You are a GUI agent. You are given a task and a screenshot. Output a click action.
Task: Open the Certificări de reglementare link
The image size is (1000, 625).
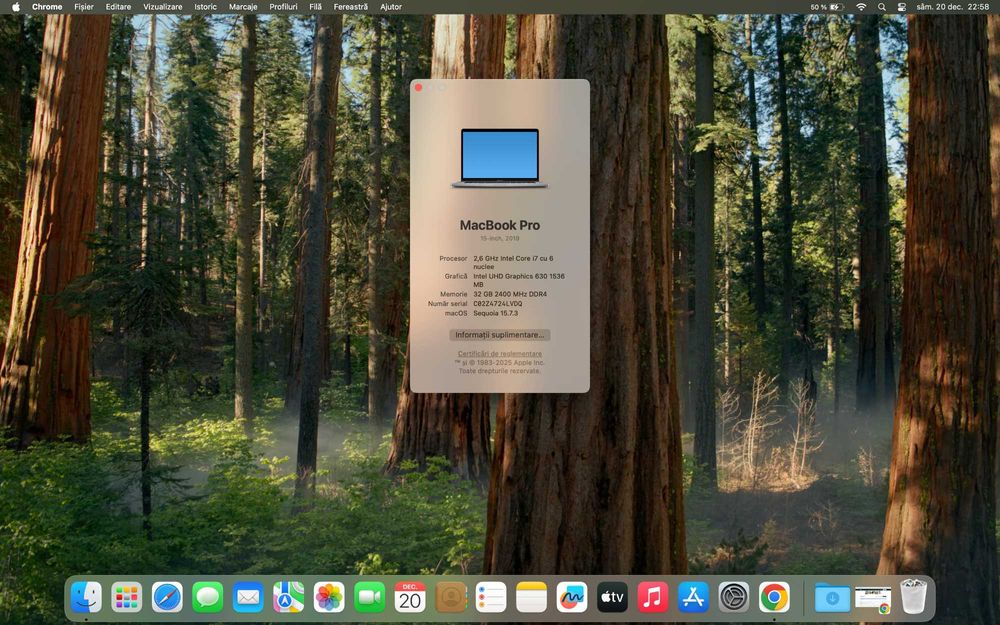click(x=499, y=354)
